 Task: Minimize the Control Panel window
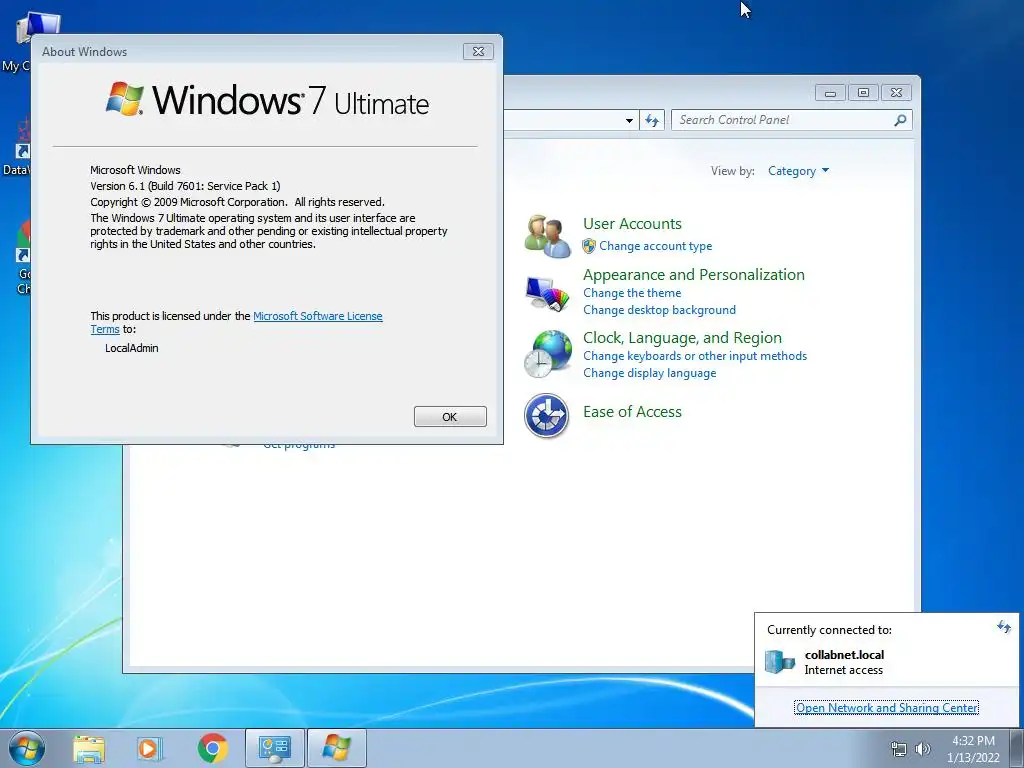pos(830,93)
